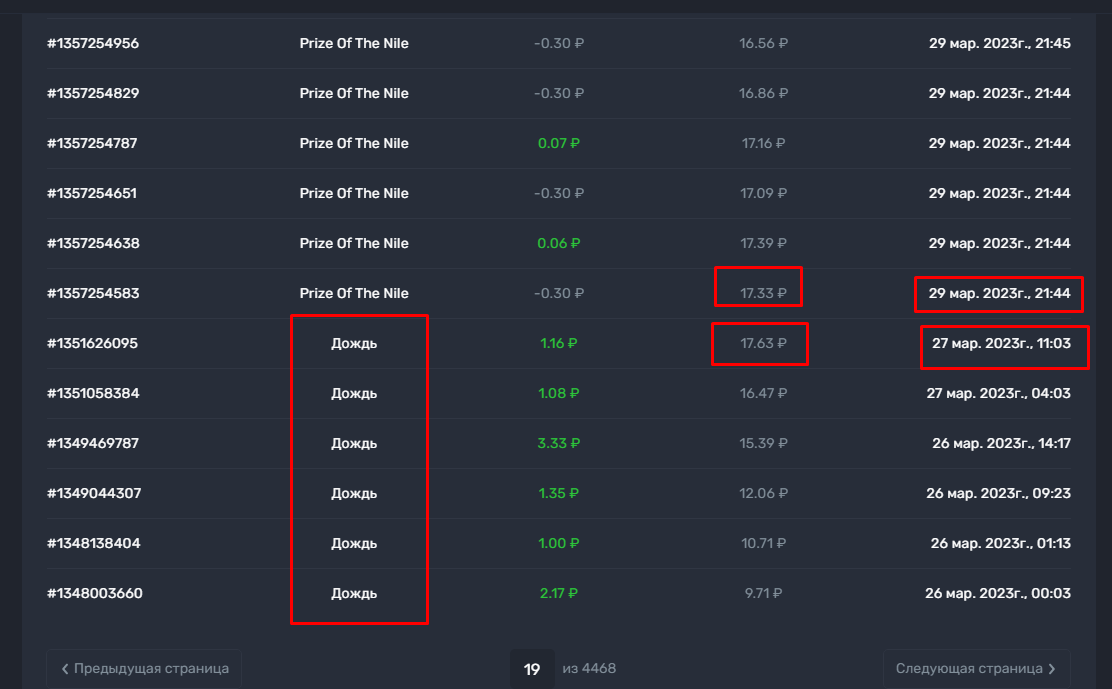
Task: Click the 3.33 ₽ Дождь payout amount
Action: [559, 443]
